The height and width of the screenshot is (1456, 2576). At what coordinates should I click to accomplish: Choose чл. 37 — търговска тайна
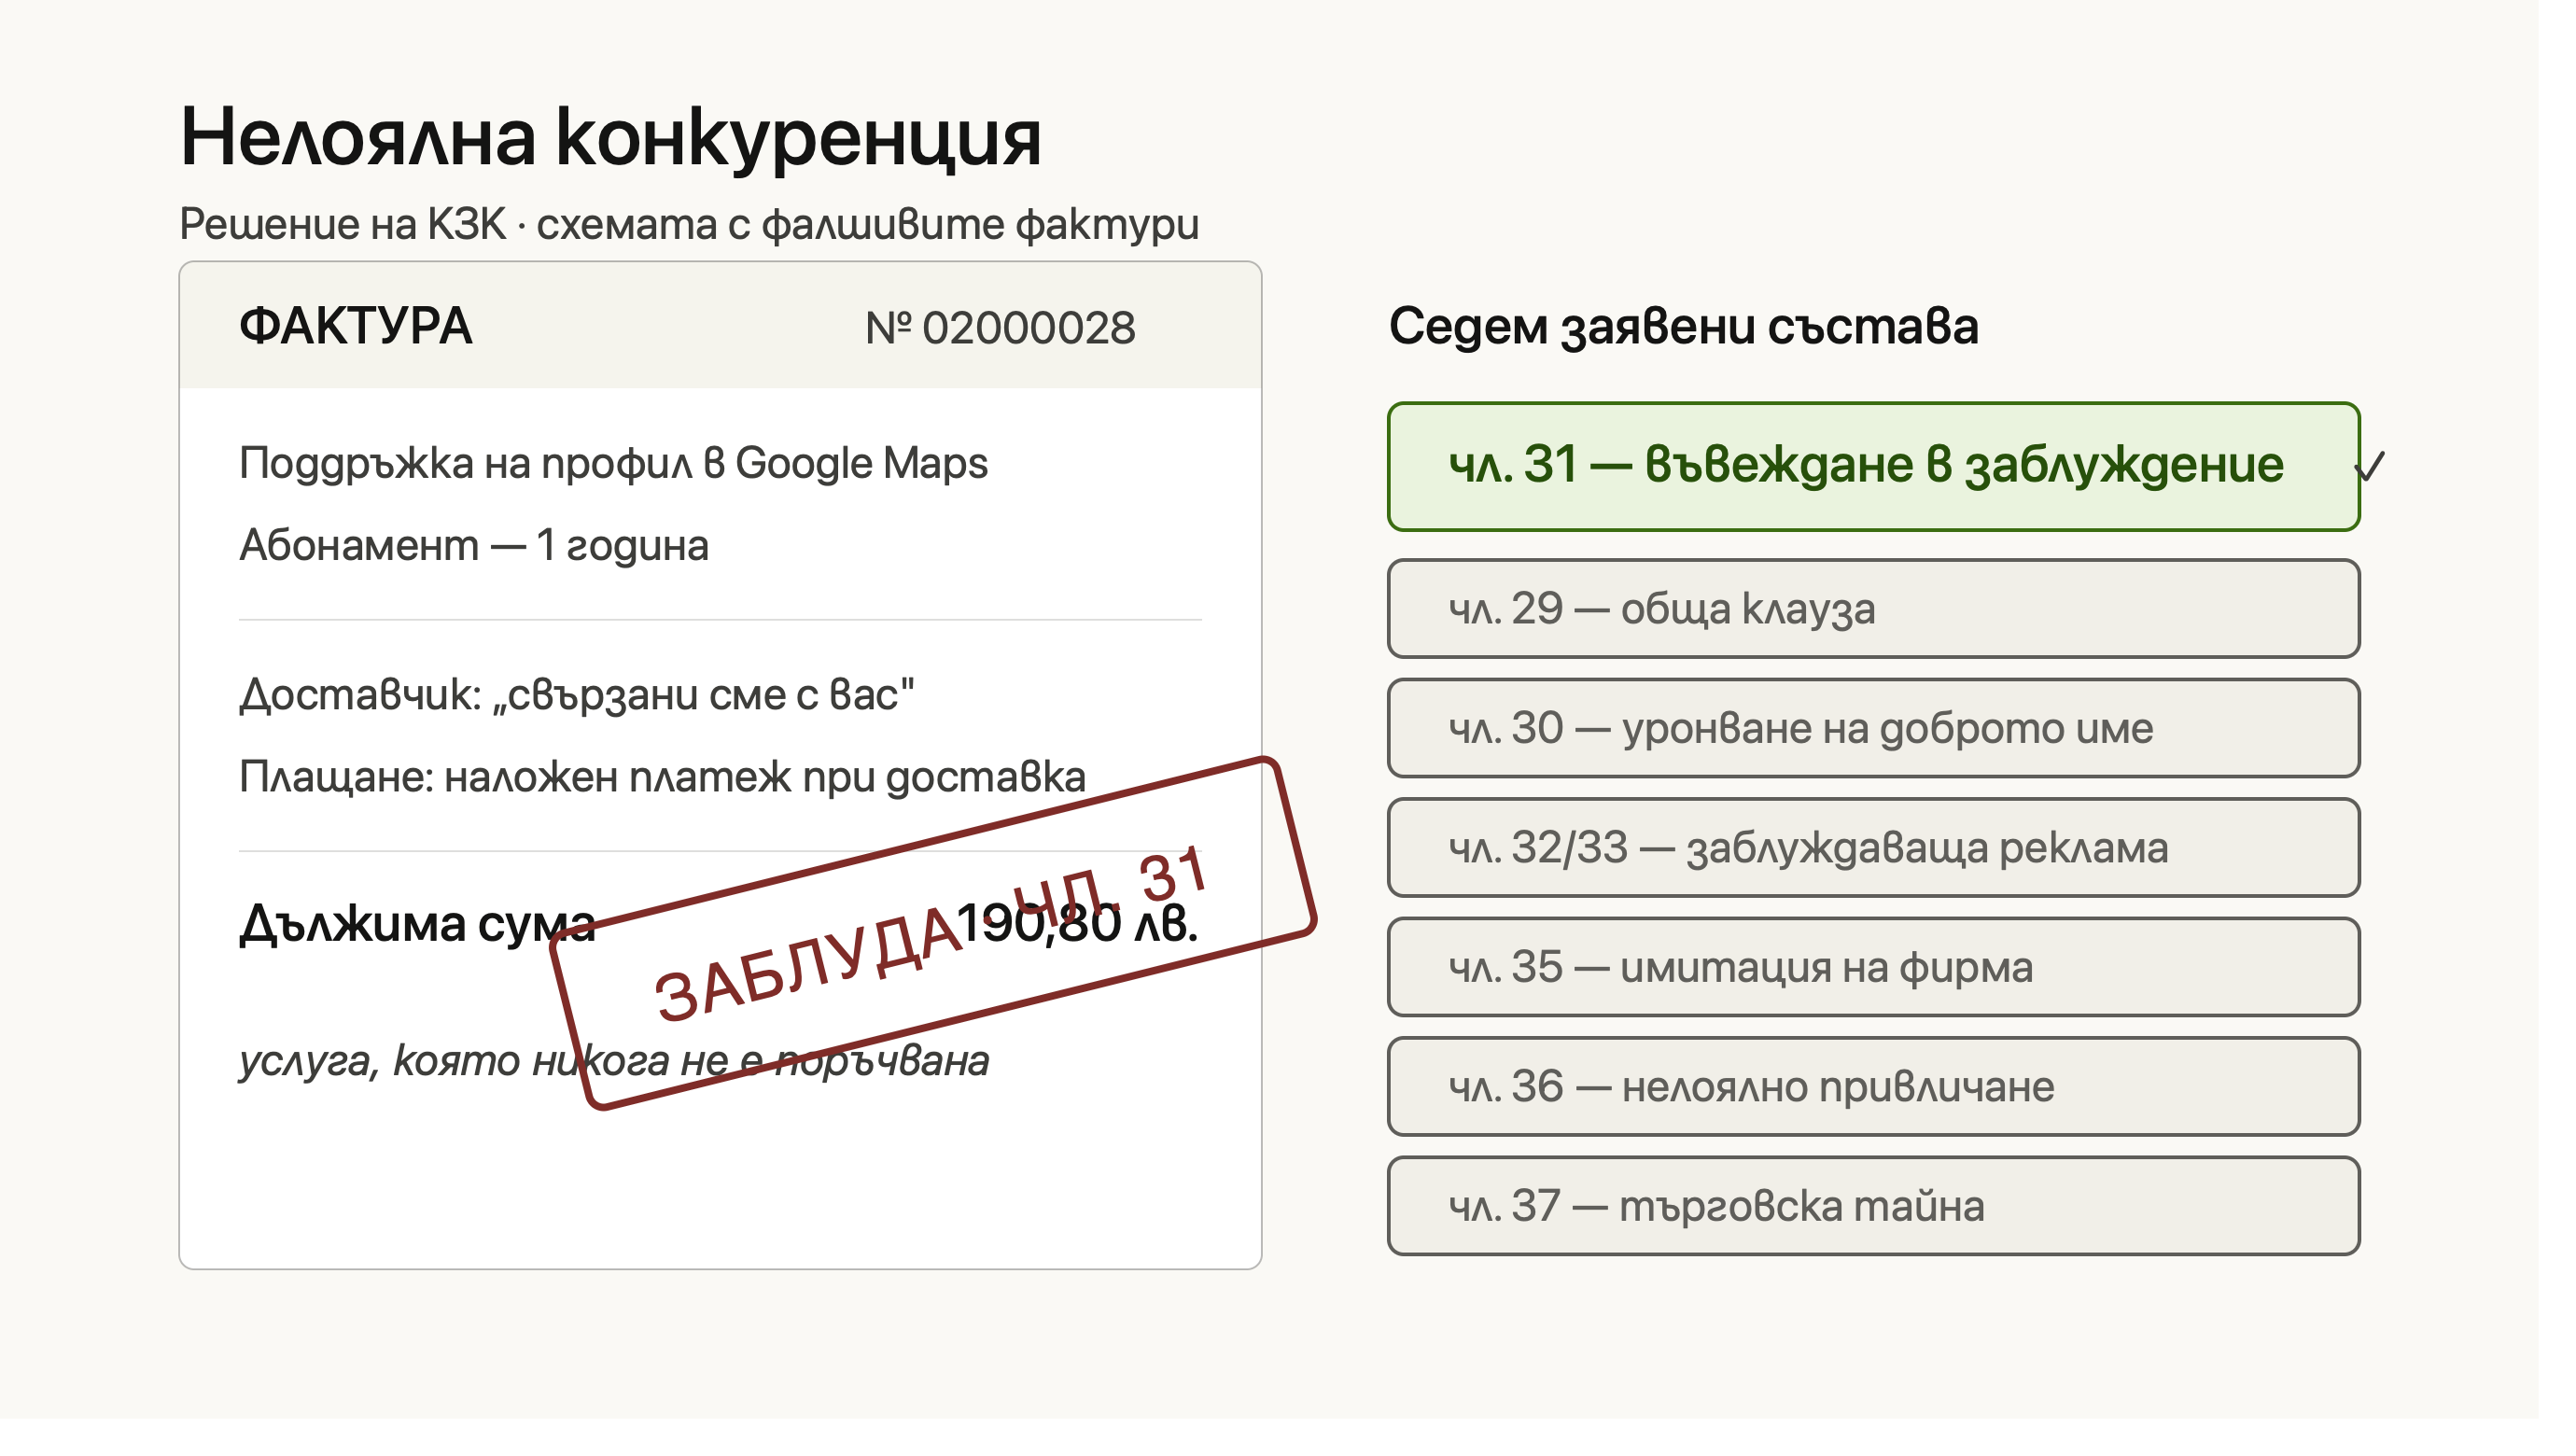coord(1873,1206)
